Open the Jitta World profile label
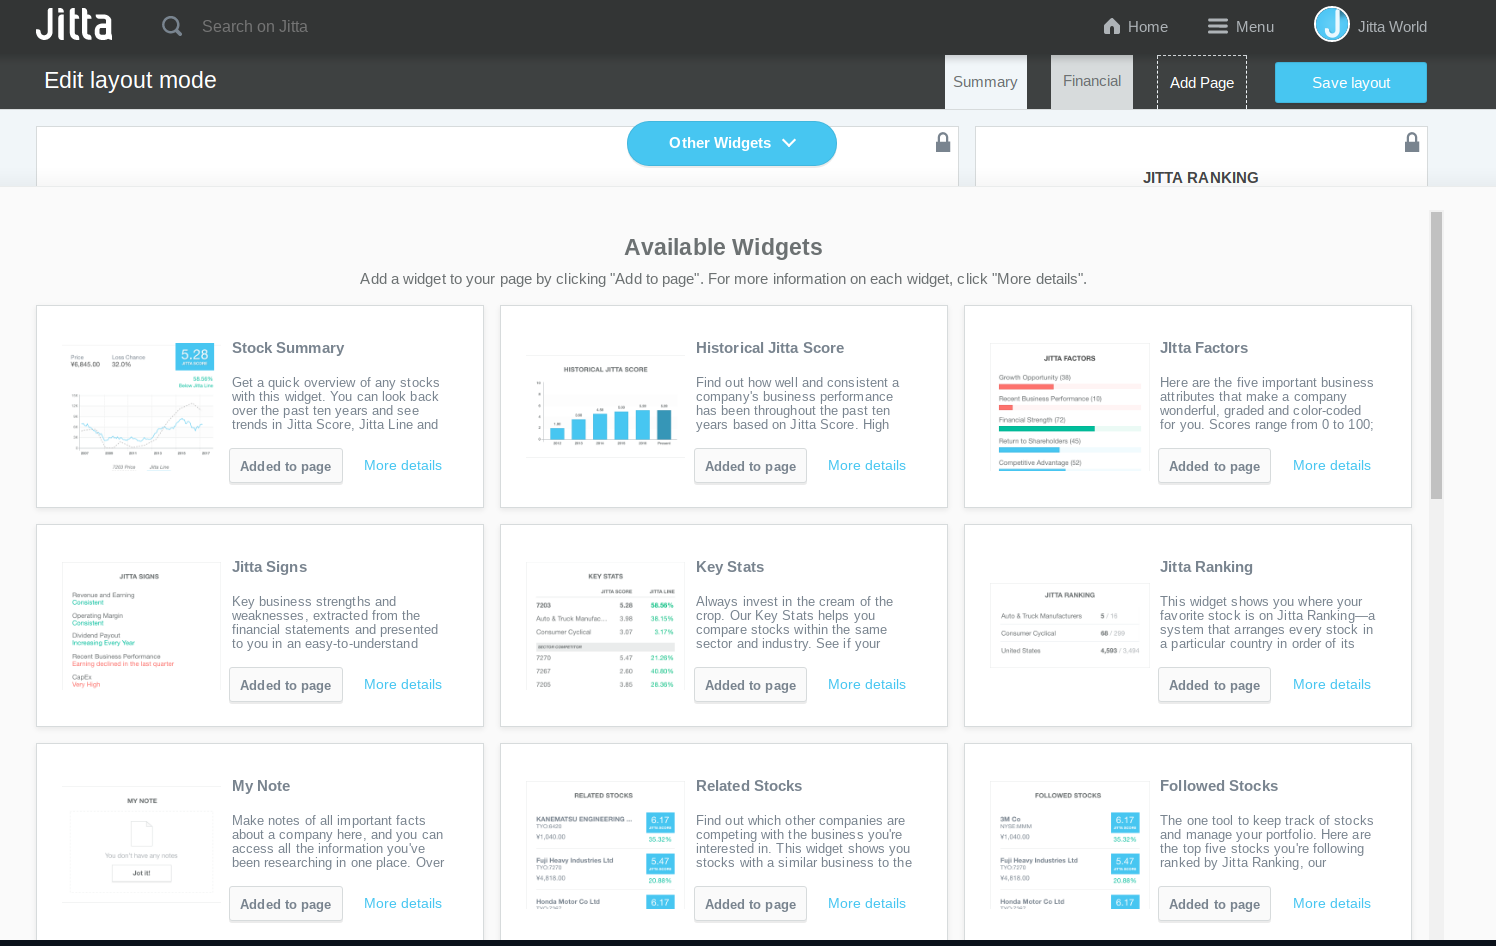1496x946 pixels. coord(1392,27)
